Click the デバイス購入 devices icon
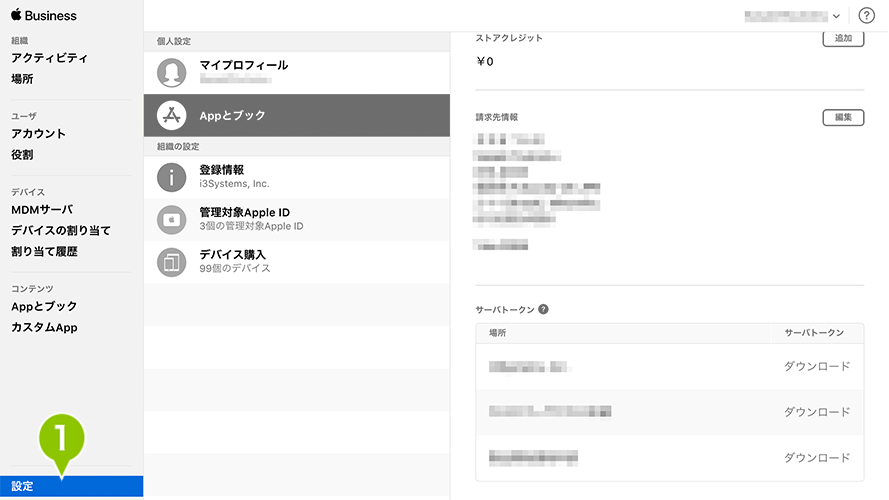Screen dimensions: 889x500 (171, 262)
